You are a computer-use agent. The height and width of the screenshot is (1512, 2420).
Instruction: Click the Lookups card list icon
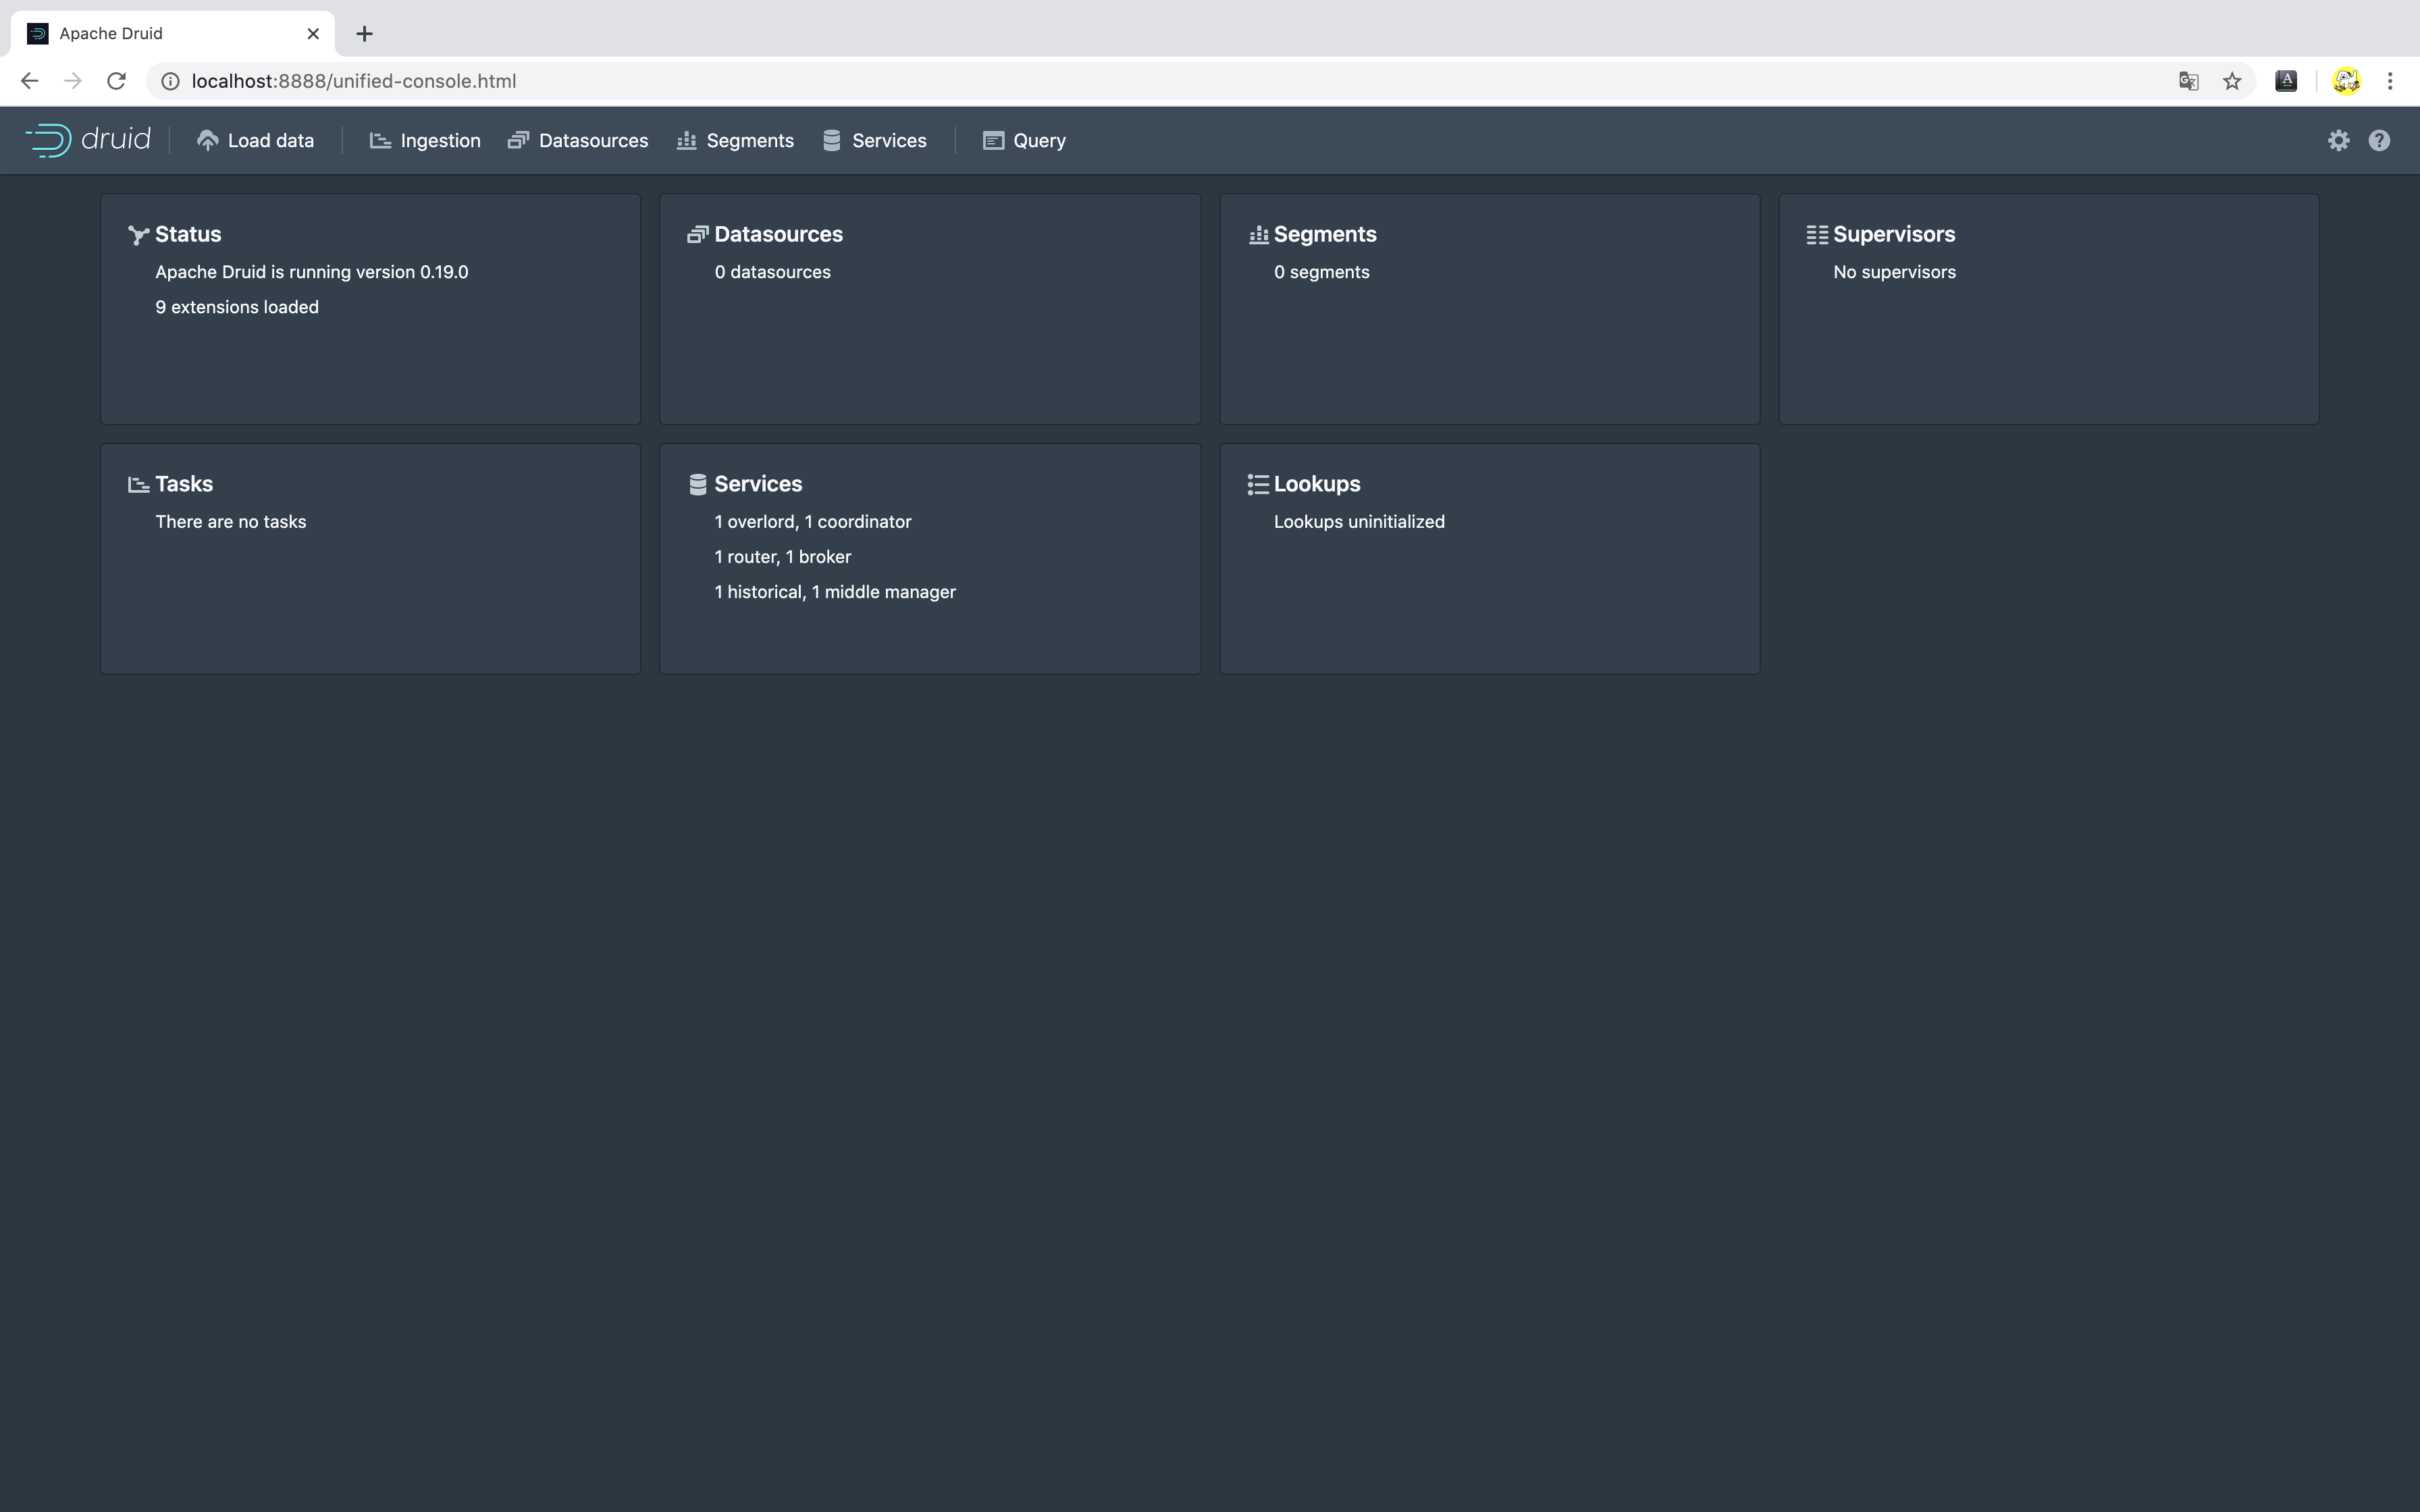[x=1257, y=485]
